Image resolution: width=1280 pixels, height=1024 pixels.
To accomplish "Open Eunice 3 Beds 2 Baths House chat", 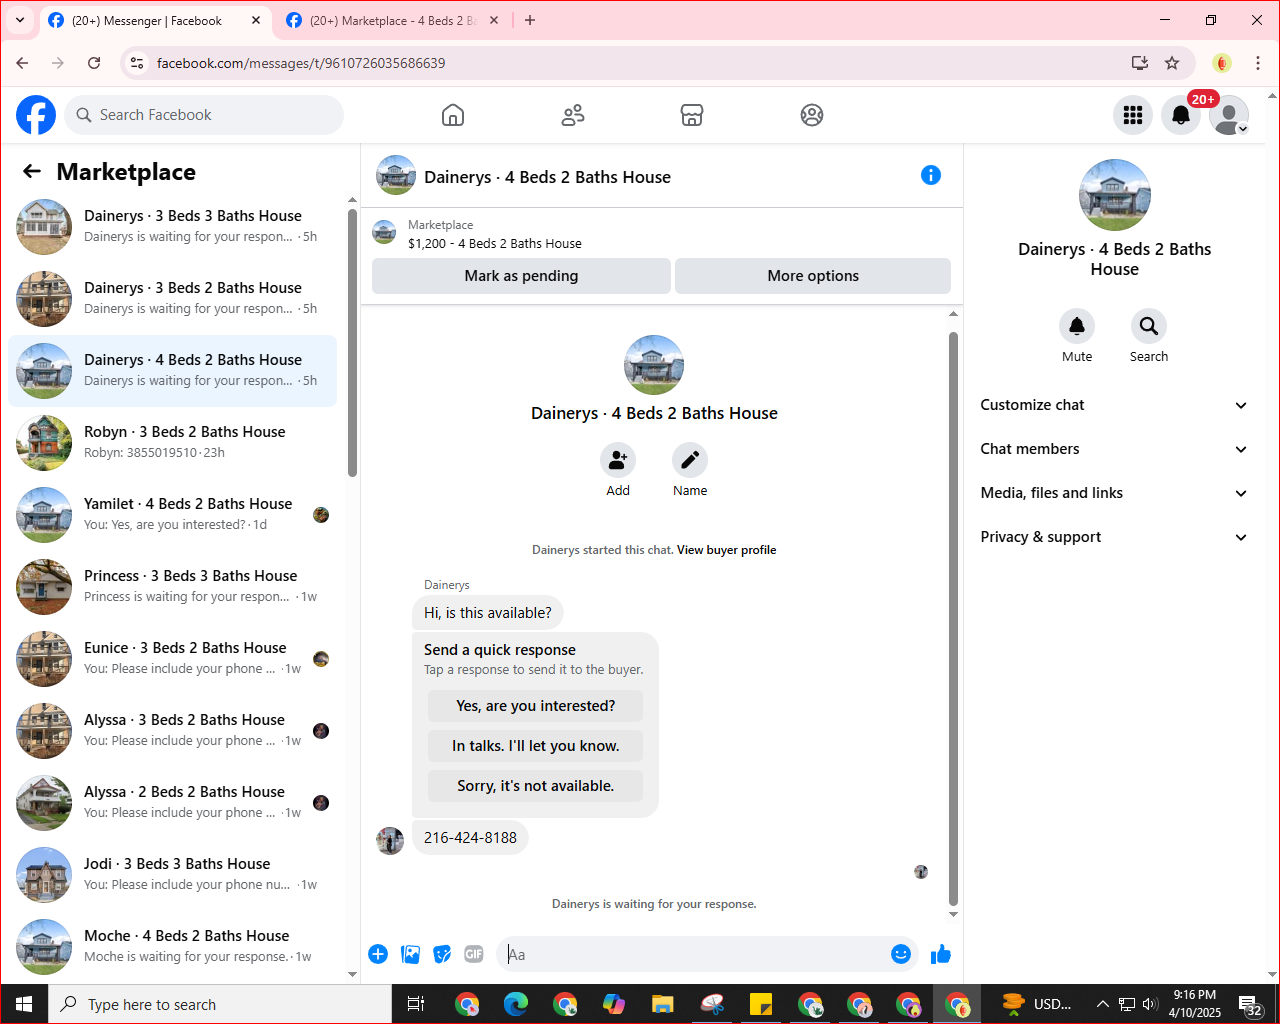I will (173, 659).
